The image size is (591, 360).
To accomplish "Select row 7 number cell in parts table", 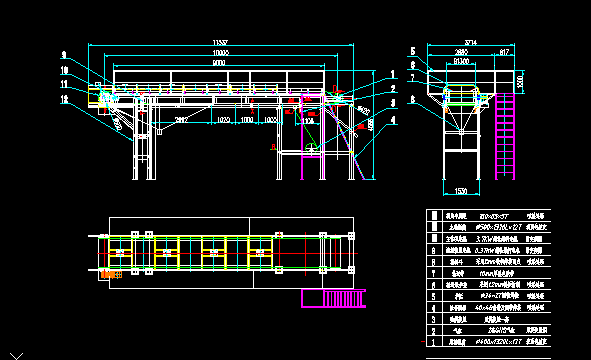I will pyautogui.click(x=433, y=273).
